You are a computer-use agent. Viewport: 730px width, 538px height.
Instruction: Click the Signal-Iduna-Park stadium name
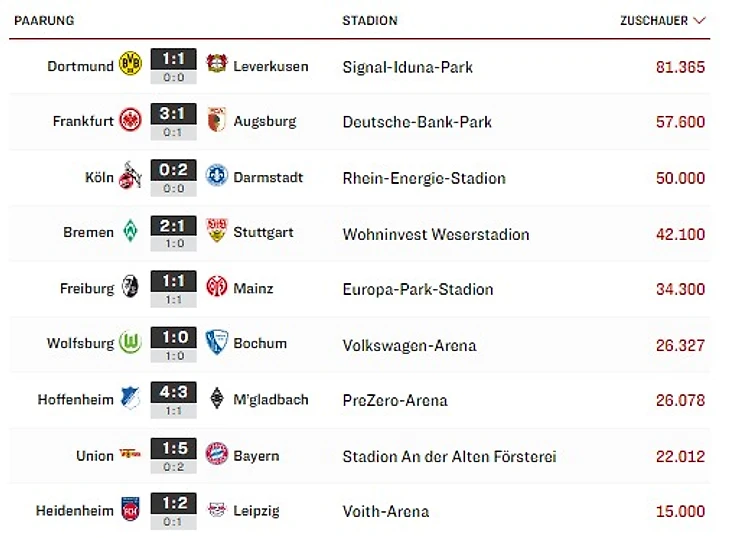point(407,67)
